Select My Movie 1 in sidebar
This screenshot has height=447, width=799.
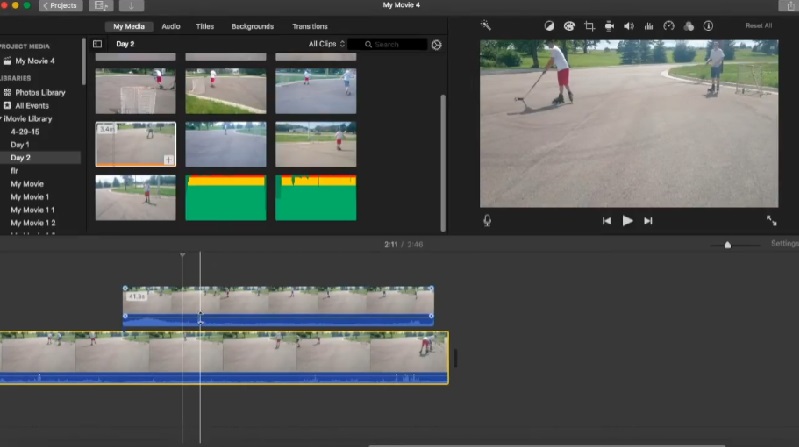tap(30, 197)
